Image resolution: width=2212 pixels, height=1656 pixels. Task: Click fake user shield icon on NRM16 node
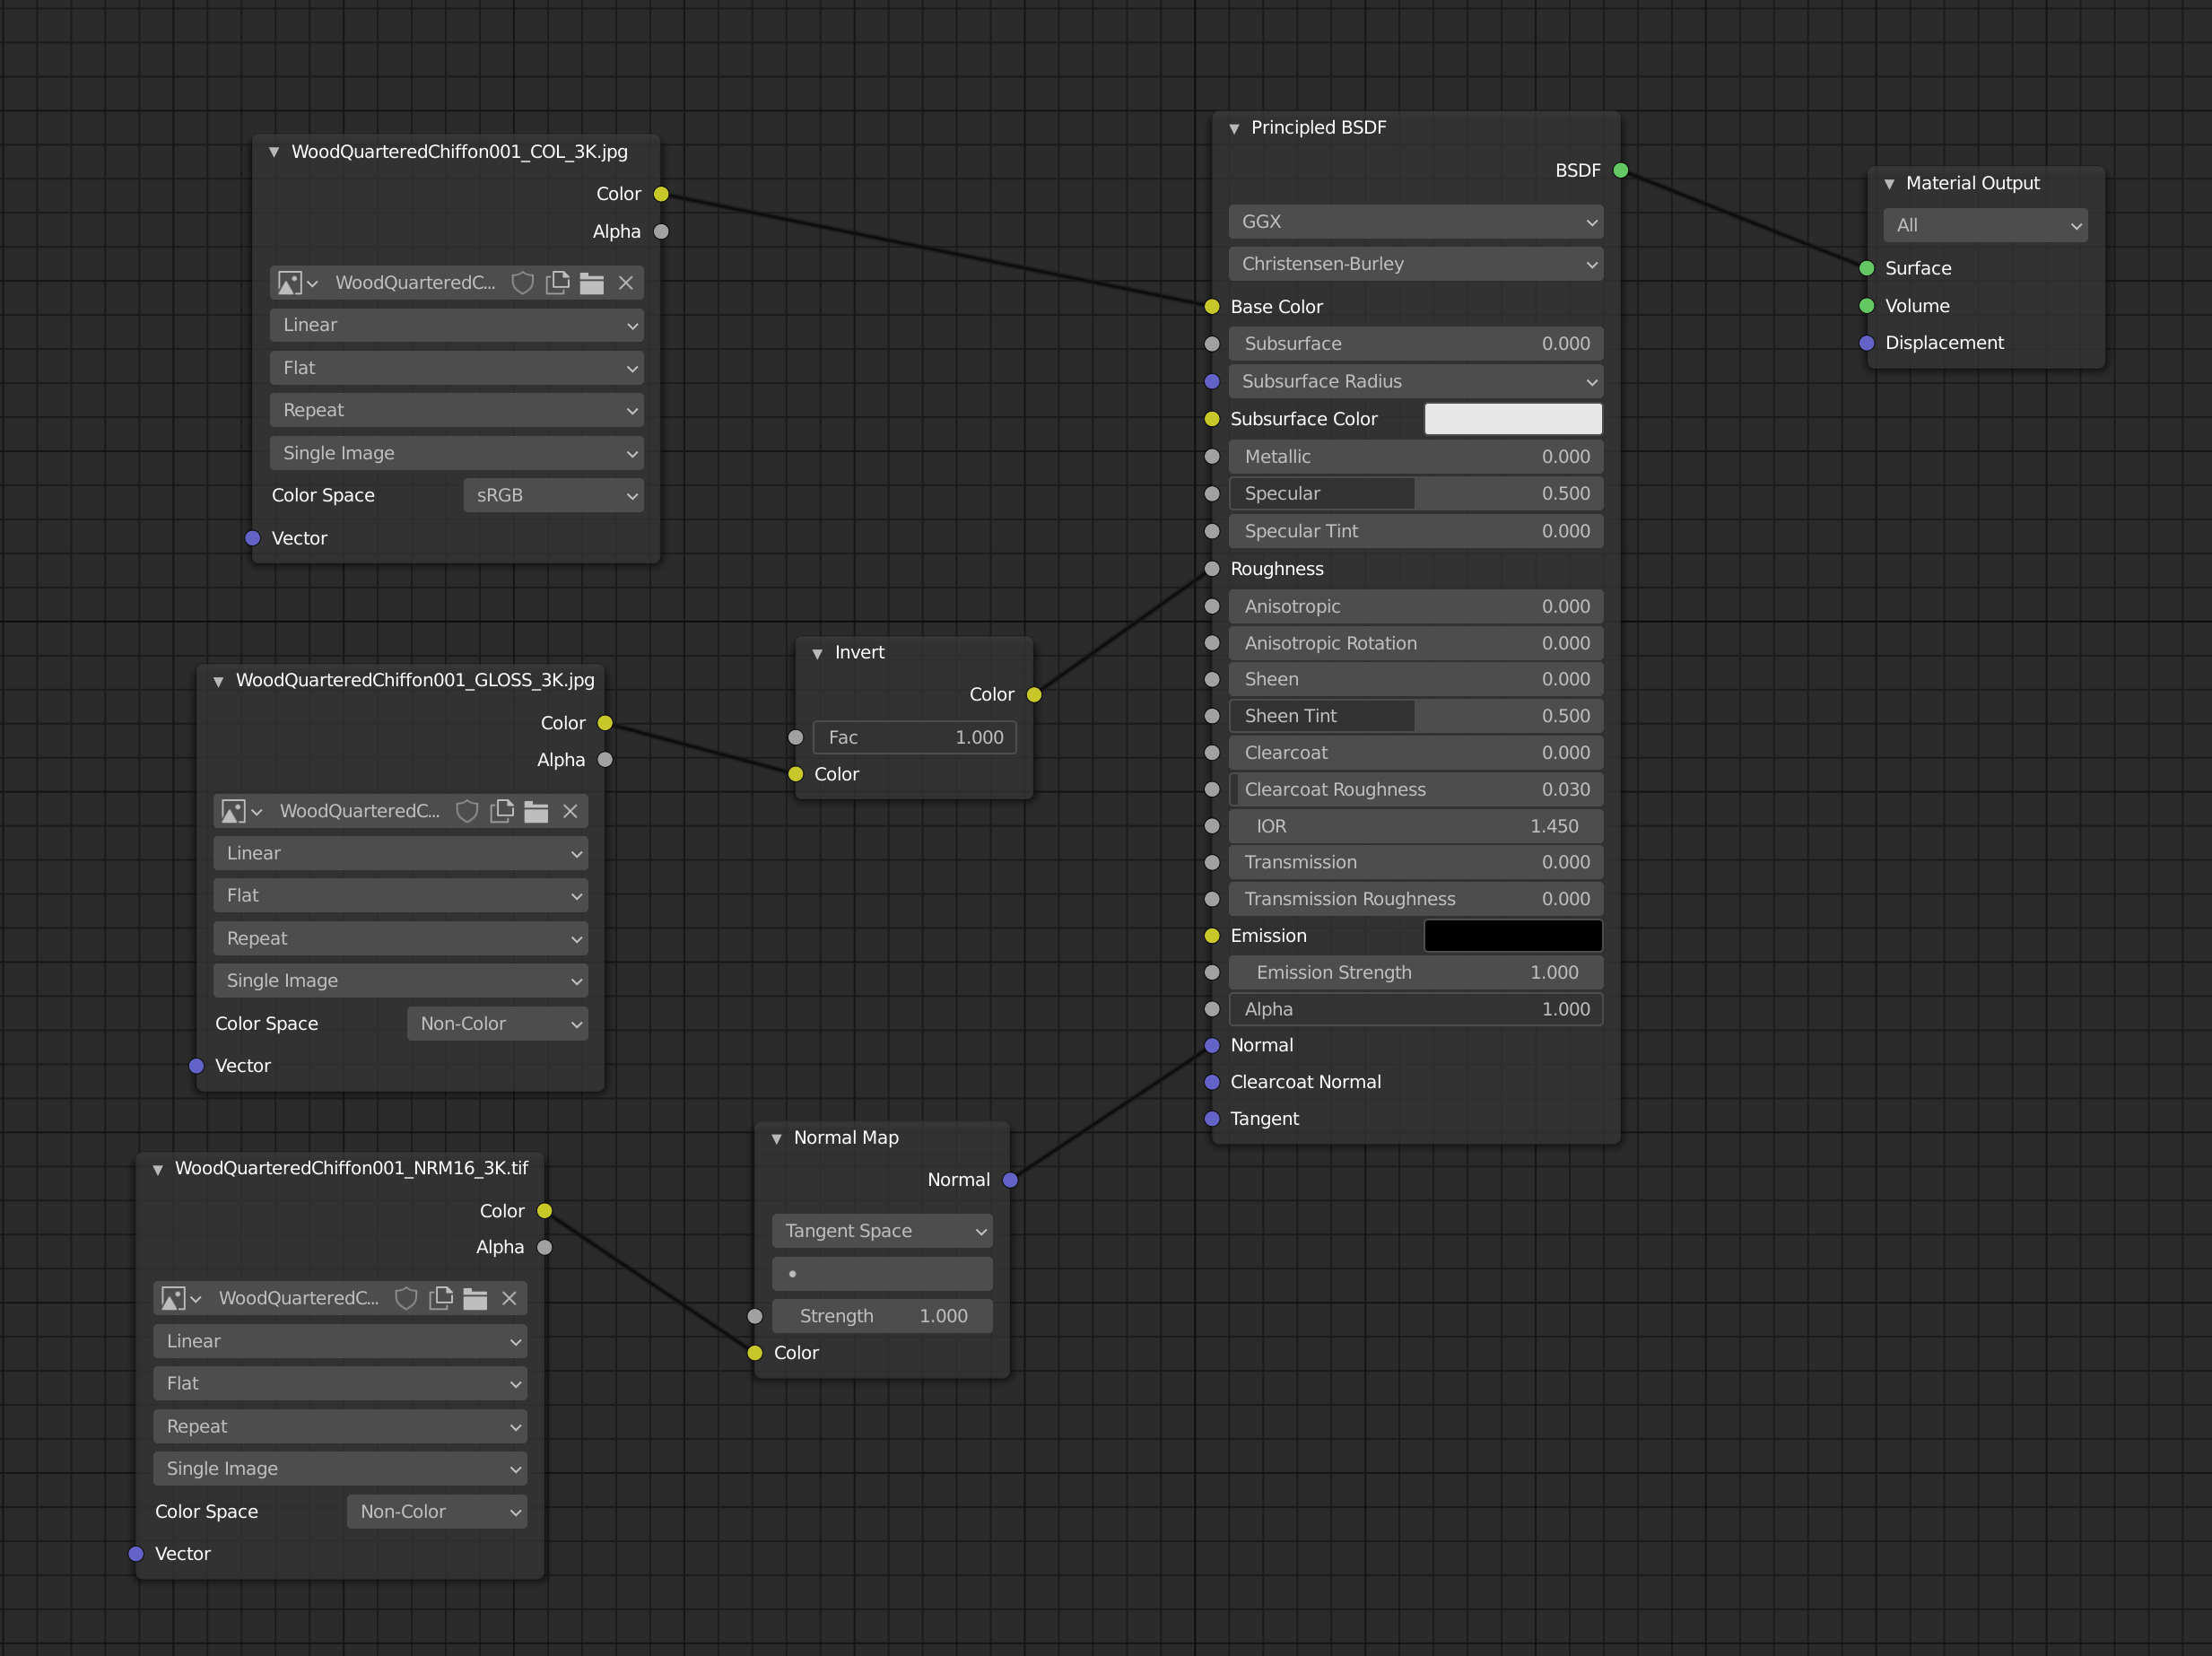pyautogui.click(x=406, y=1298)
